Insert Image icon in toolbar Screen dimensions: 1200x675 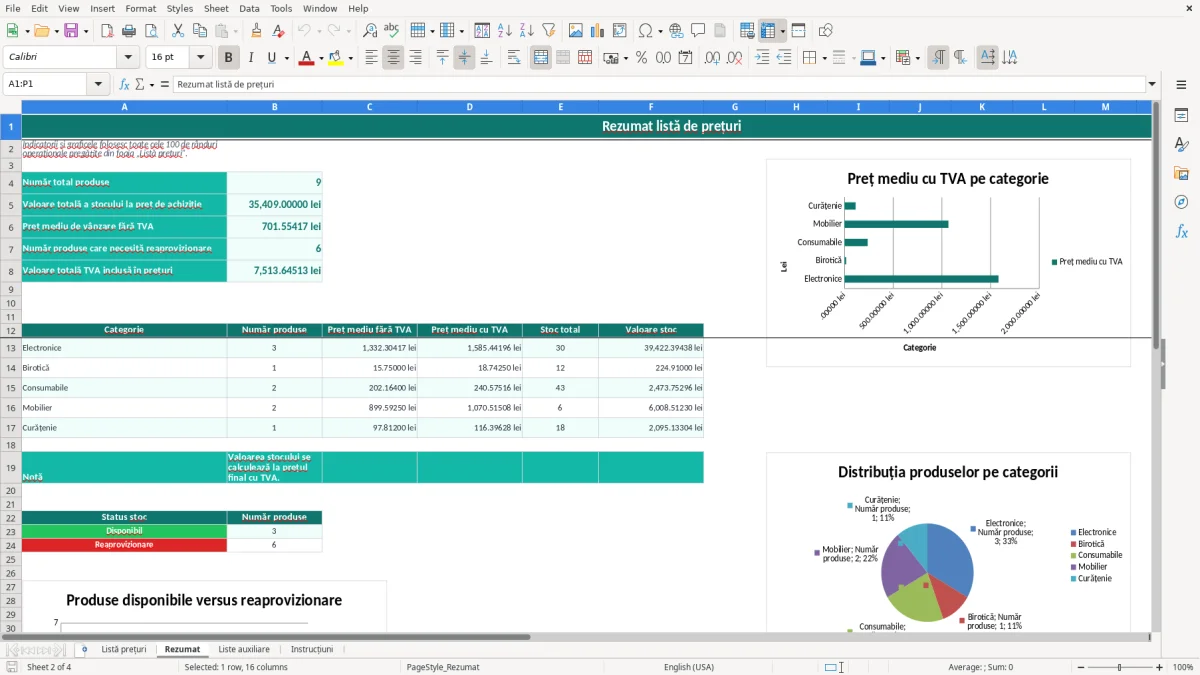tap(576, 31)
